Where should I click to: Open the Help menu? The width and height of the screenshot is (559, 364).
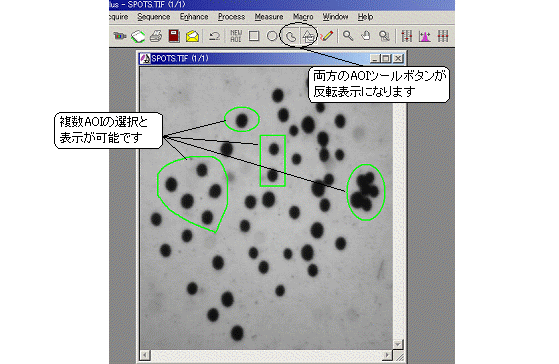(365, 17)
